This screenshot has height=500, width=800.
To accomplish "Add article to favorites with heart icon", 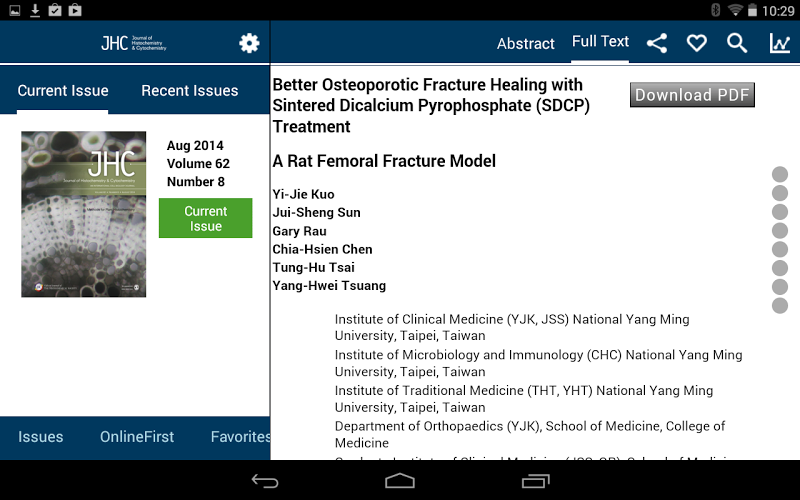I will (696, 43).
